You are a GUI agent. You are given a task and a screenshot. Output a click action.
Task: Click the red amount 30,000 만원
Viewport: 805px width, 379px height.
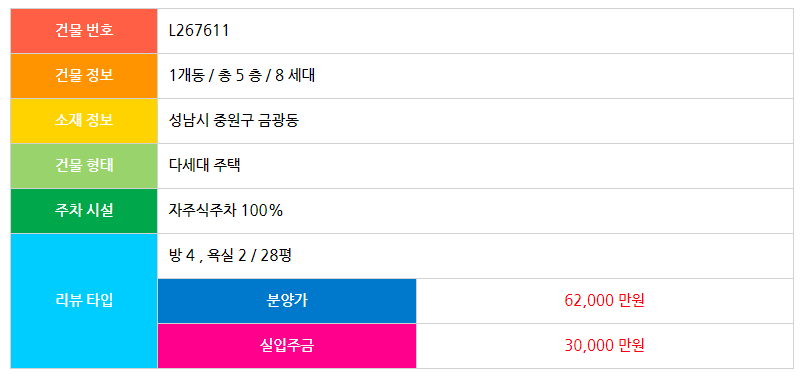tap(604, 346)
